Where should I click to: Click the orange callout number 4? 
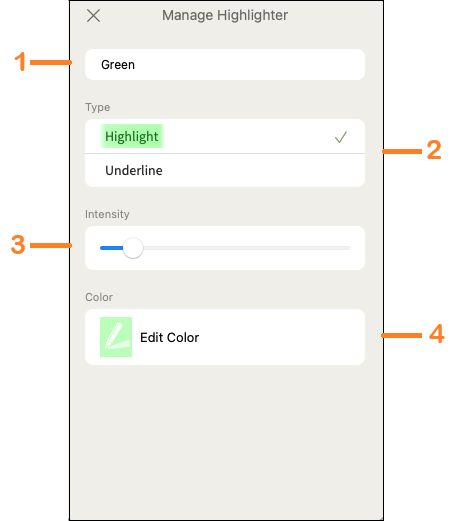437,334
